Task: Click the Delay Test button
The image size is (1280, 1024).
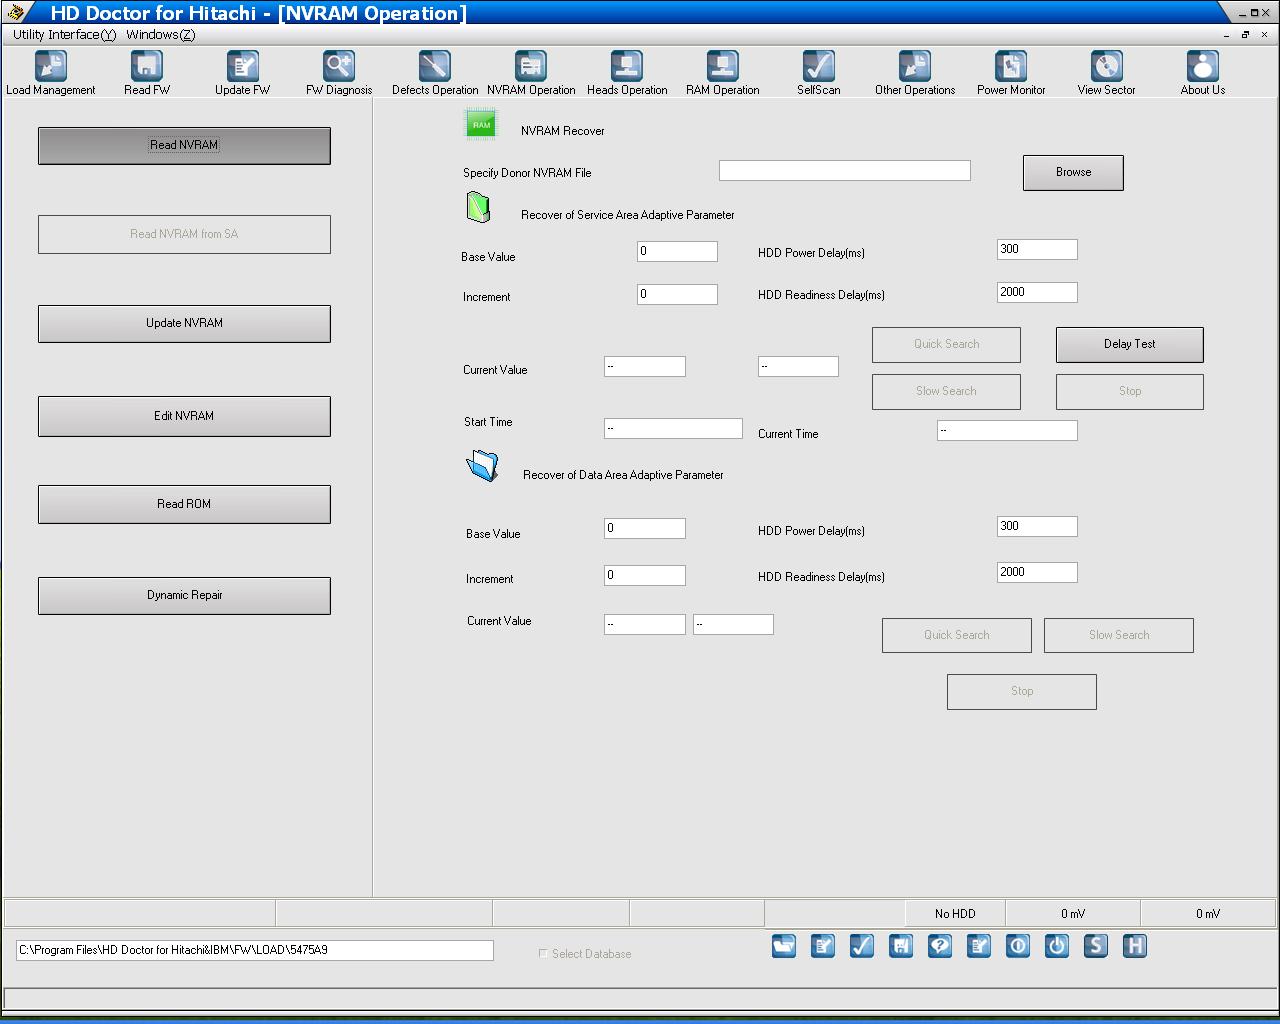Action: click(1130, 344)
